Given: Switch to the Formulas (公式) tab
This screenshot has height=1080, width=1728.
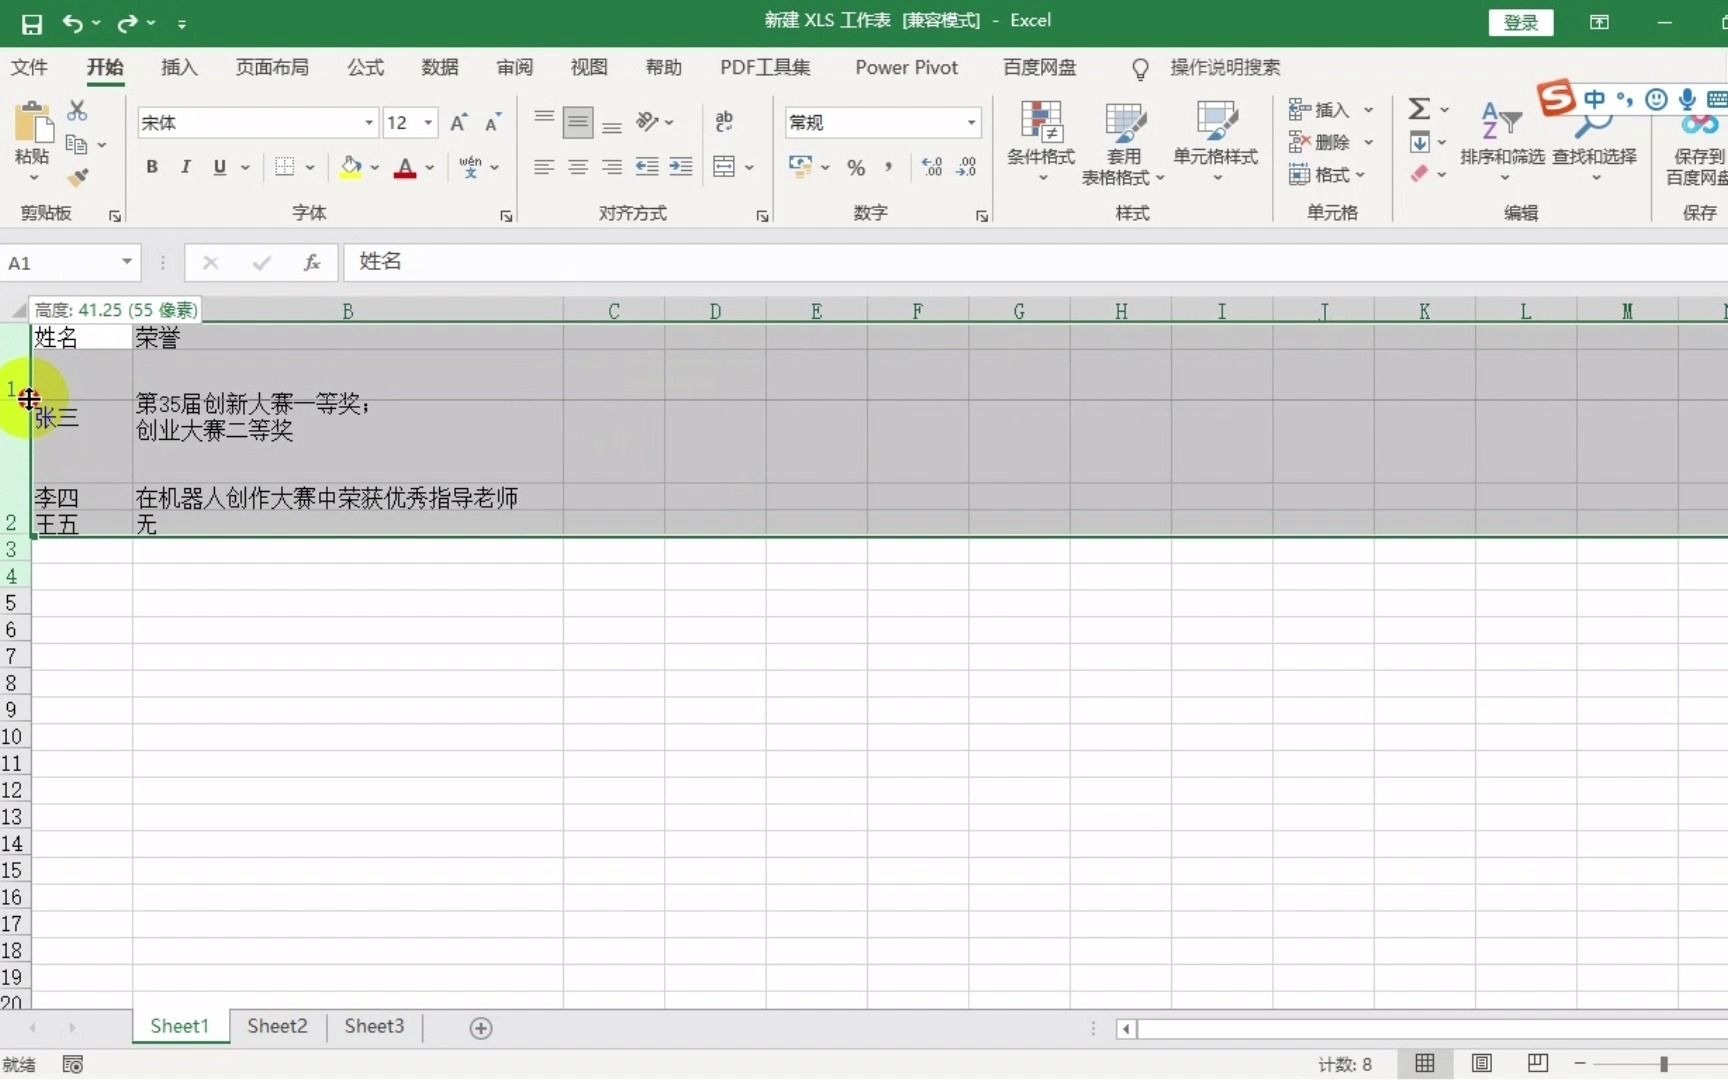Looking at the screenshot, I should [365, 67].
